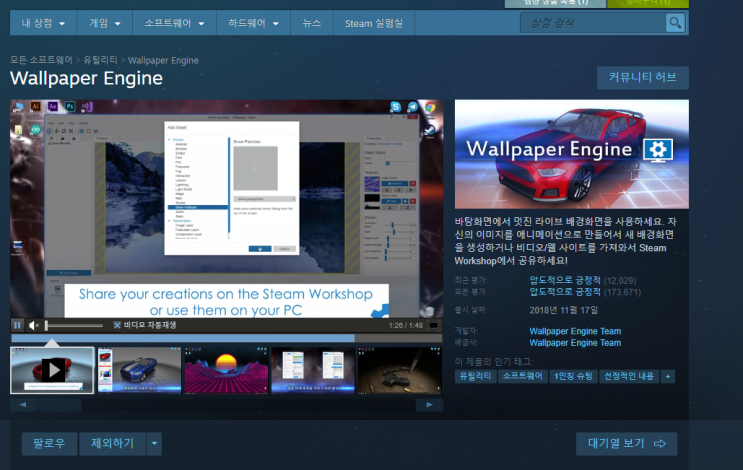
Task: Select the red car video thumbnail
Action: [53, 370]
